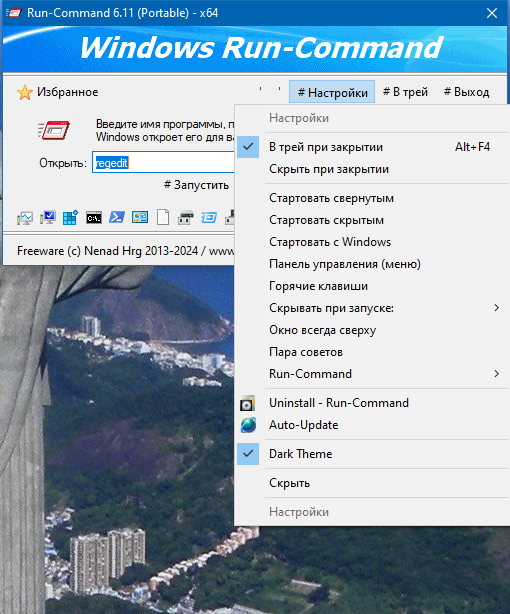Screen dimensions: 510x614
Task: Disable the Dark Theme option
Action: pyautogui.click(x=372, y=454)
